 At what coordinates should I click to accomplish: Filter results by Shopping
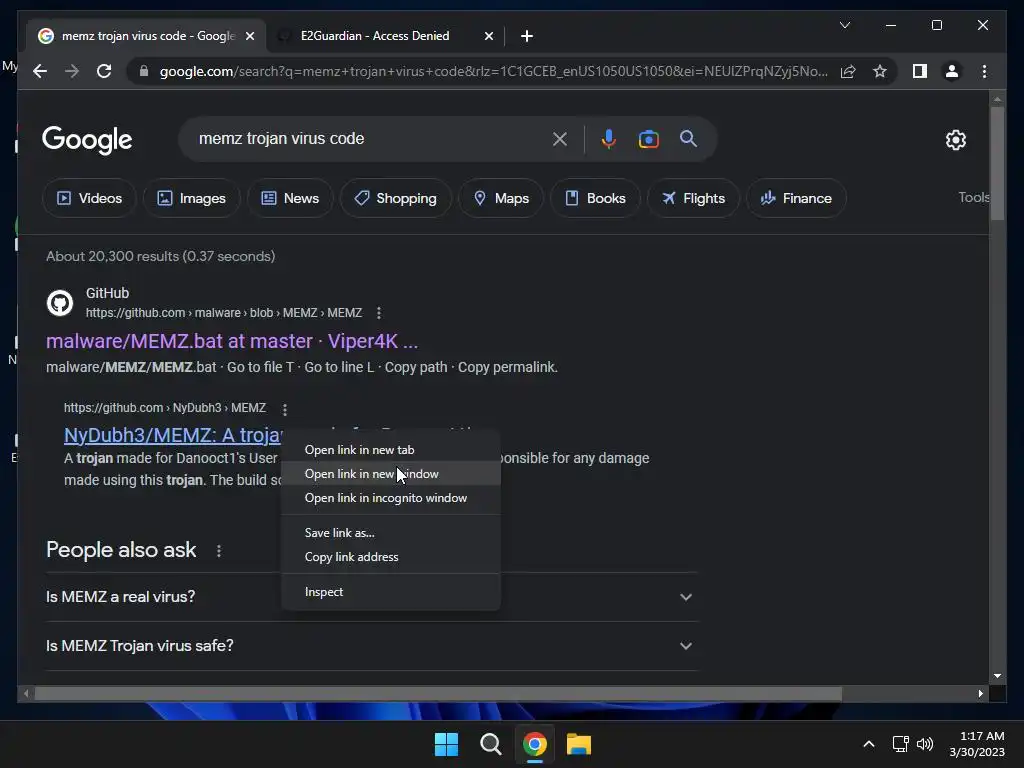tap(395, 198)
